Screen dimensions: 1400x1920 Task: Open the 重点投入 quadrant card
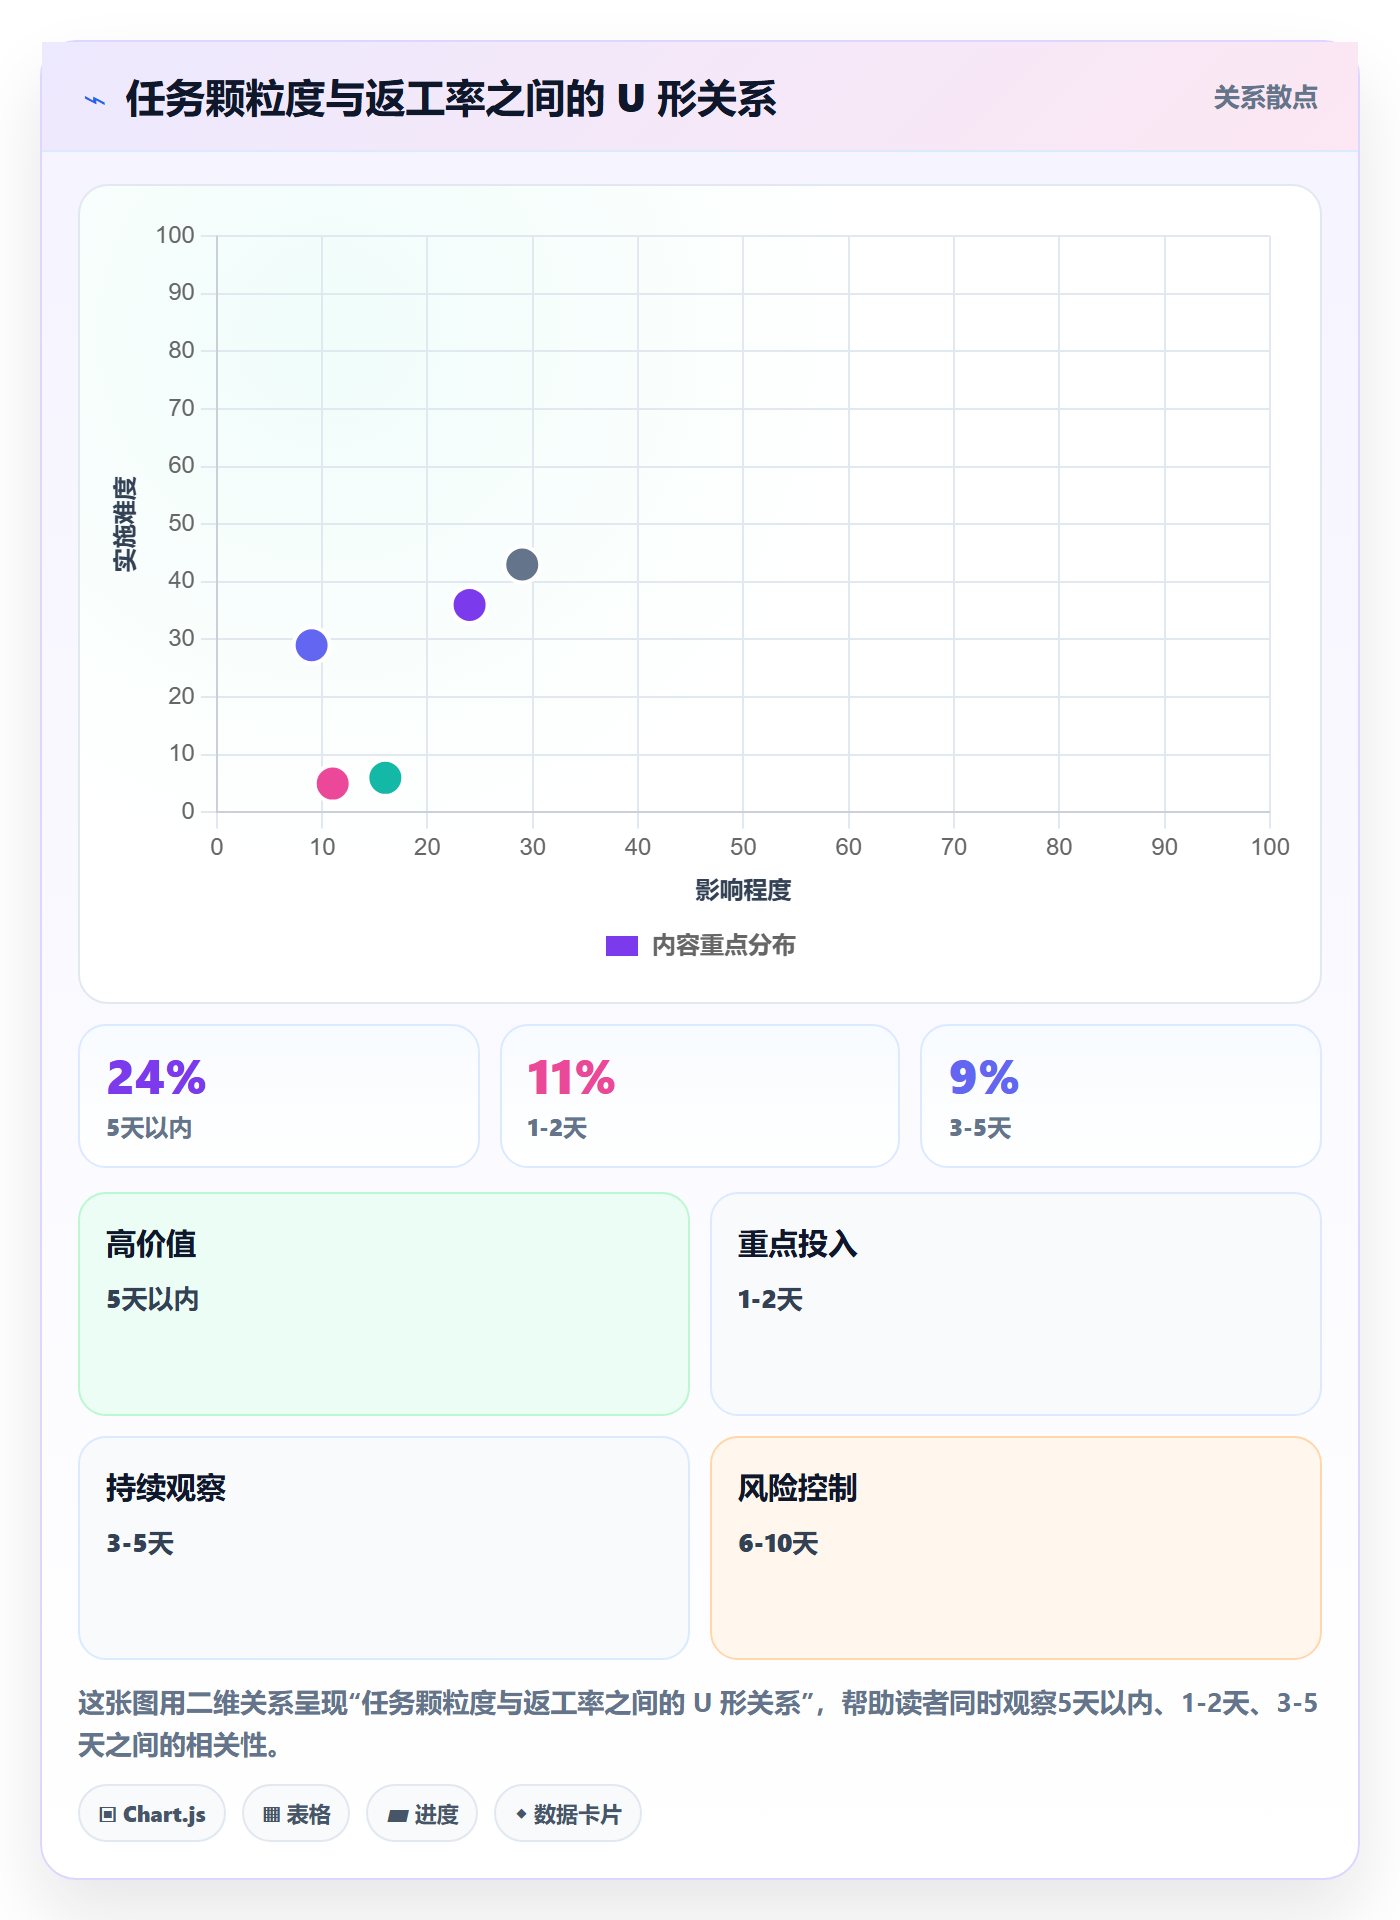point(1016,1304)
